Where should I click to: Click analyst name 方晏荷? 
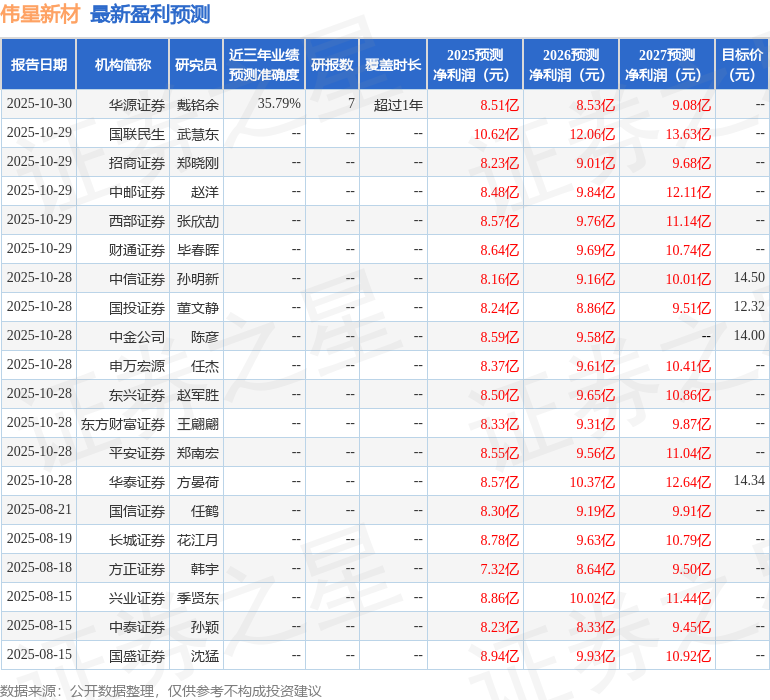(198, 482)
